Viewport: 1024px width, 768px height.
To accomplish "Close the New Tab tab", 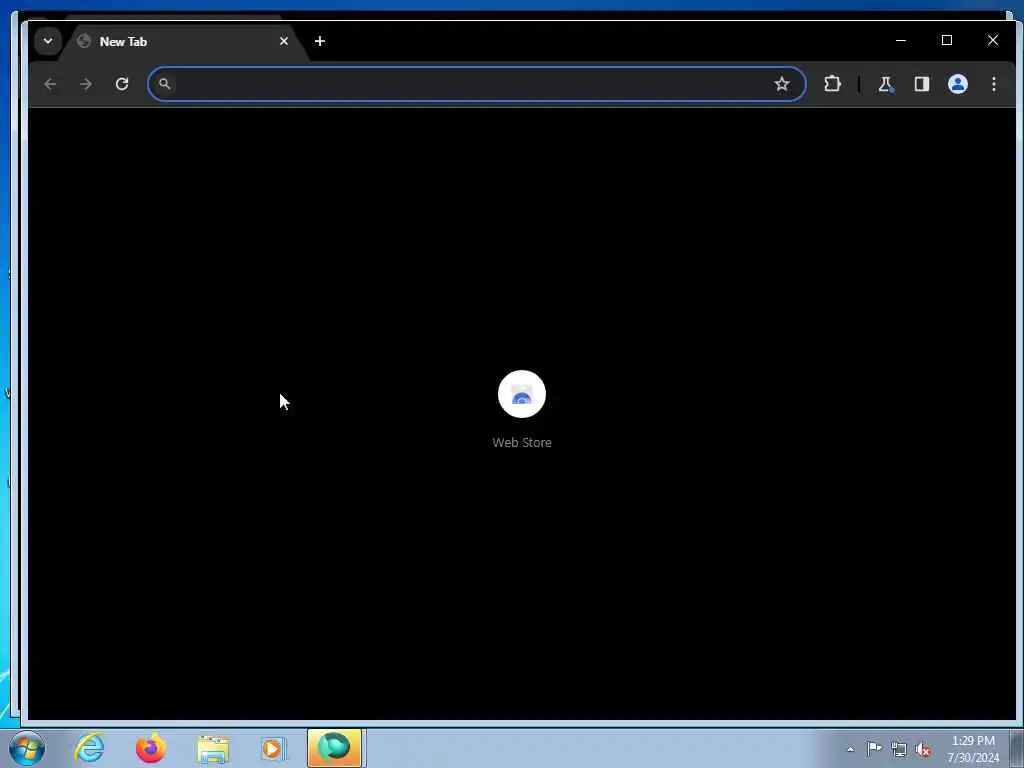I will pos(283,41).
